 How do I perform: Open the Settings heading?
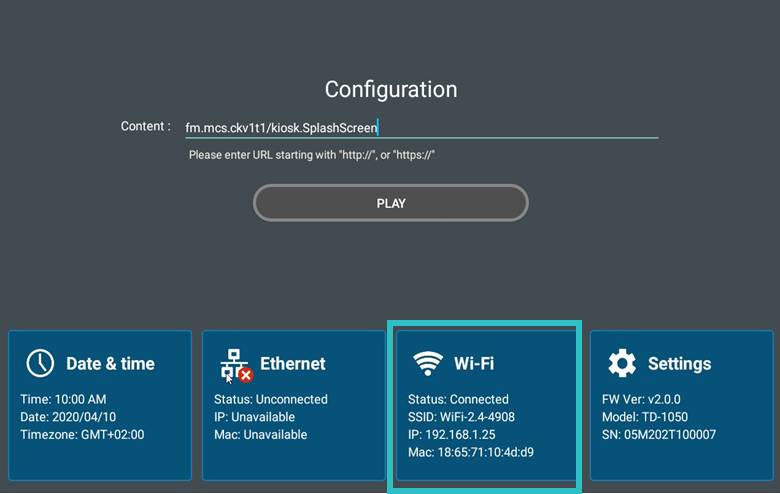point(680,364)
